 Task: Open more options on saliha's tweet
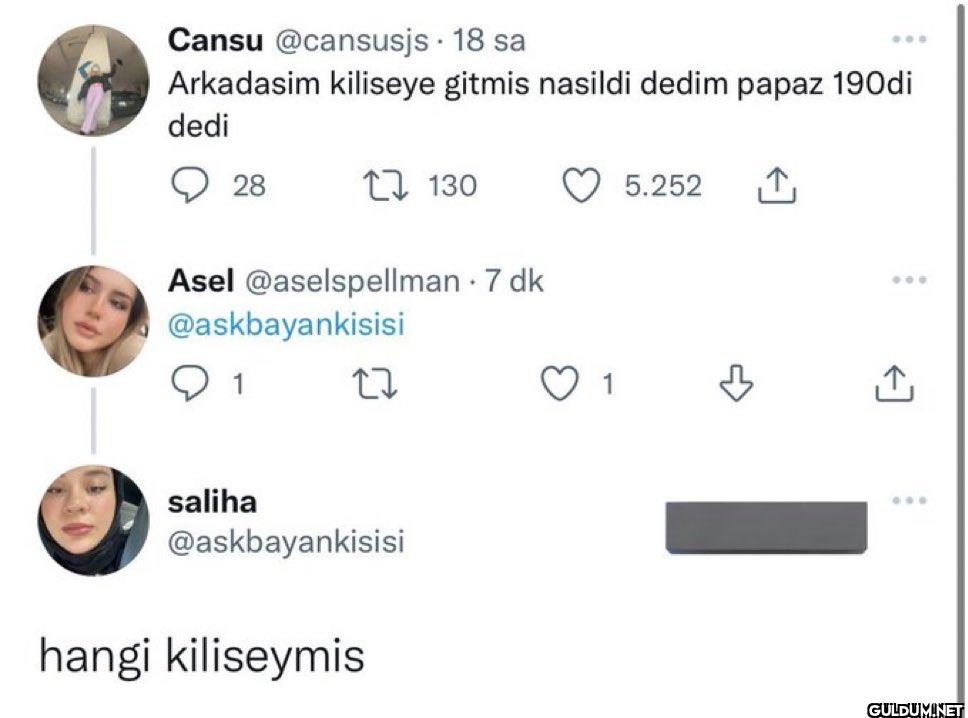910,500
